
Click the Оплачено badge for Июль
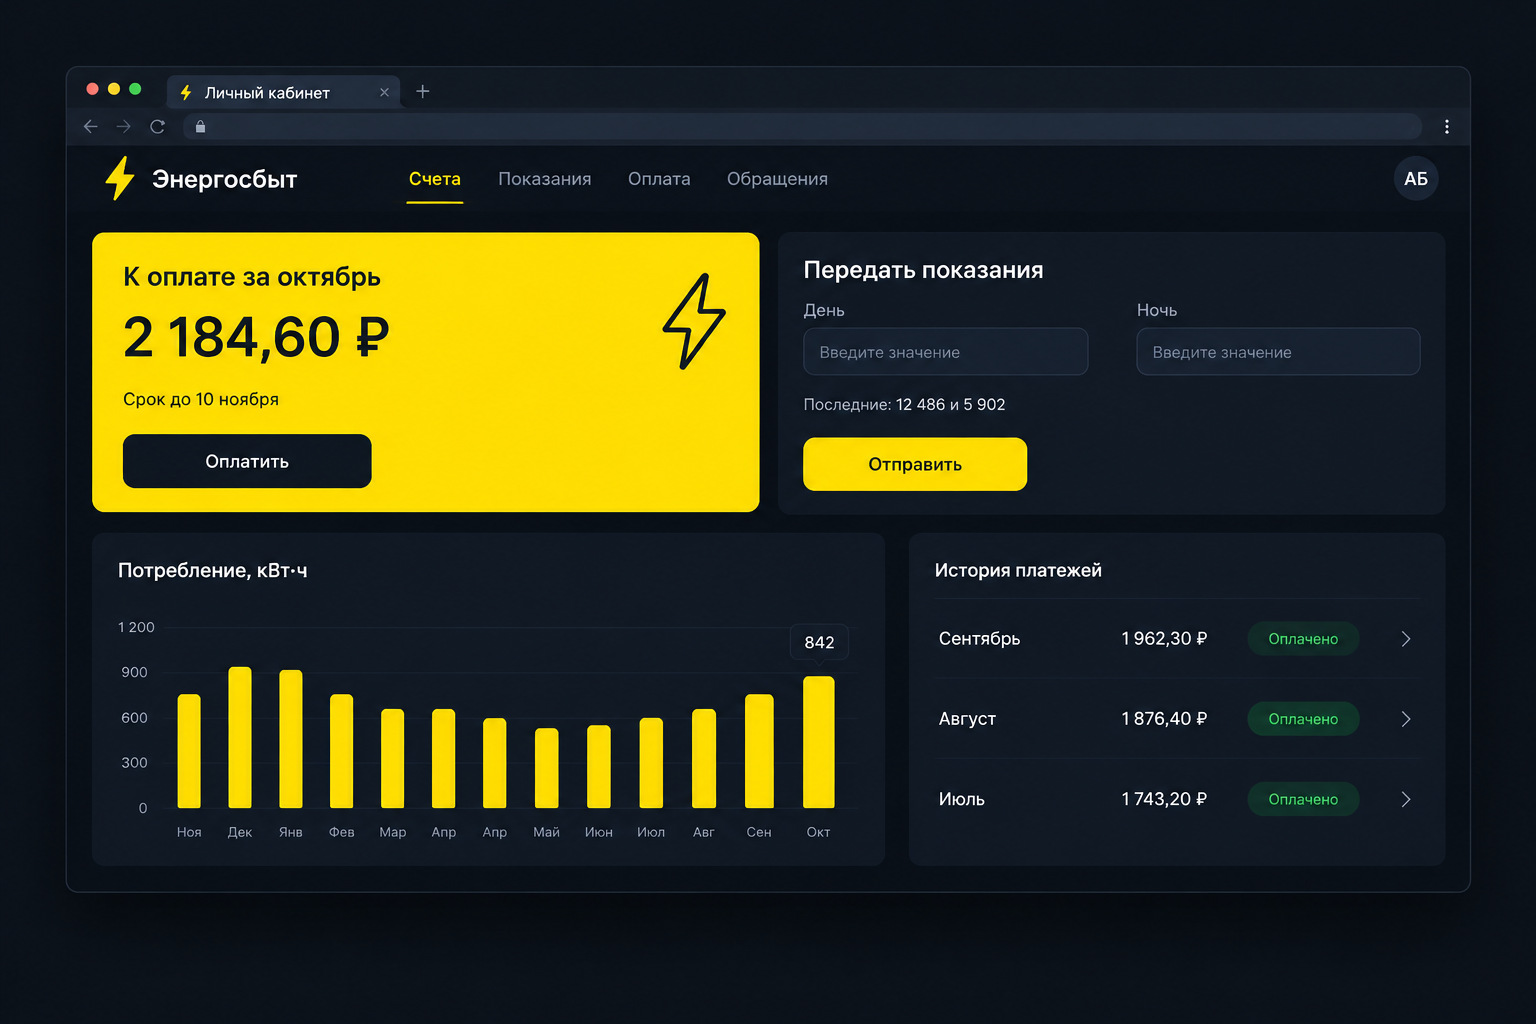tap(1303, 799)
